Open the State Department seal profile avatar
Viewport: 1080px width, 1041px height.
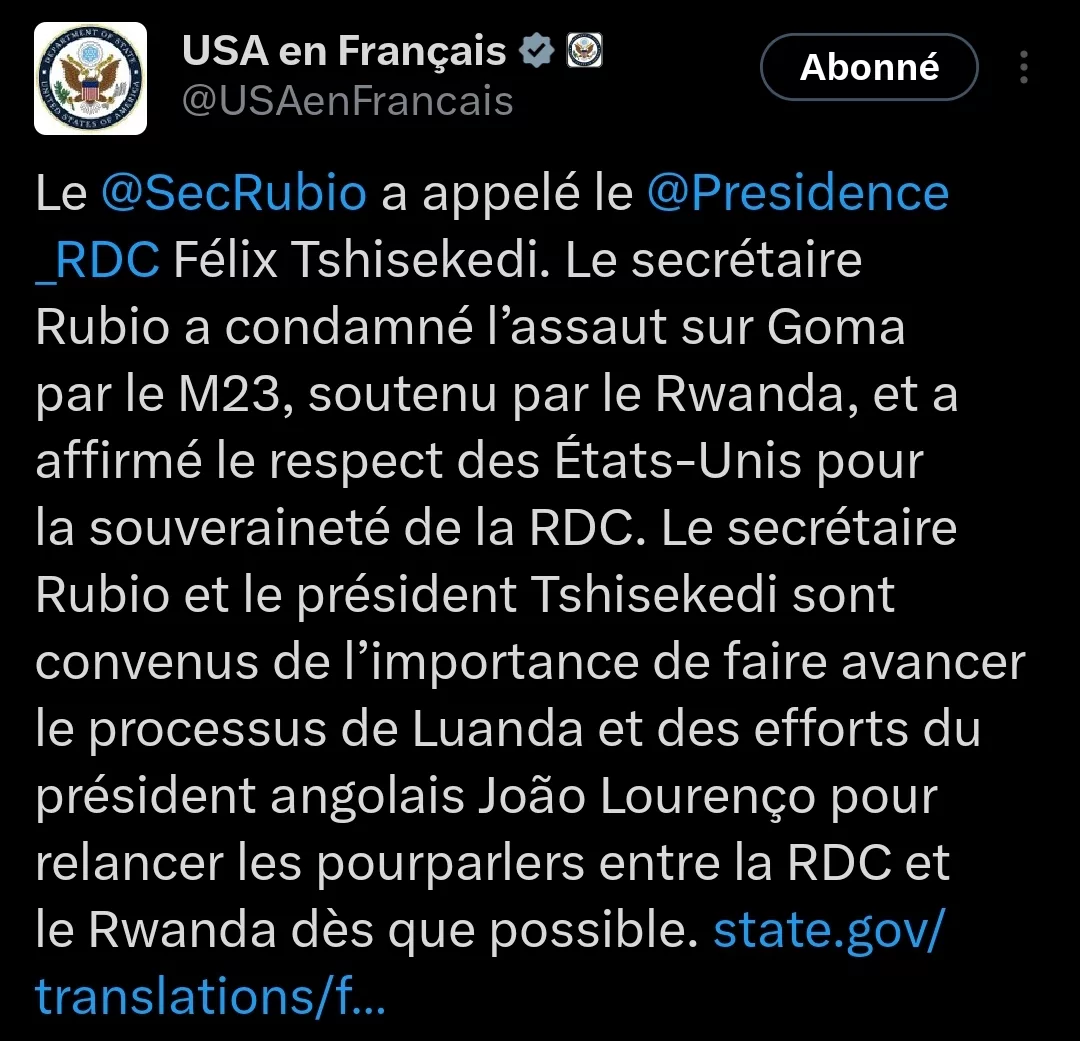click(91, 78)
